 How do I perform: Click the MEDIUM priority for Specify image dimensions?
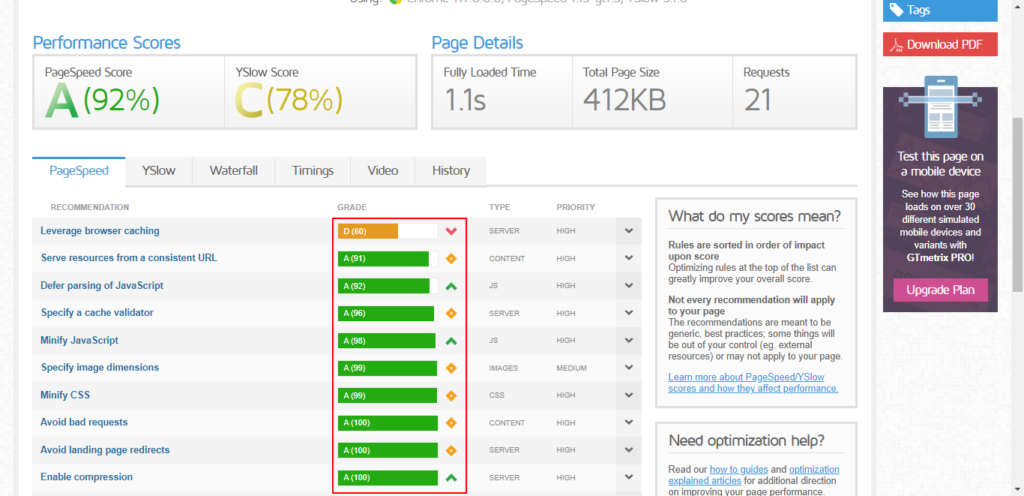coord(571,368)
